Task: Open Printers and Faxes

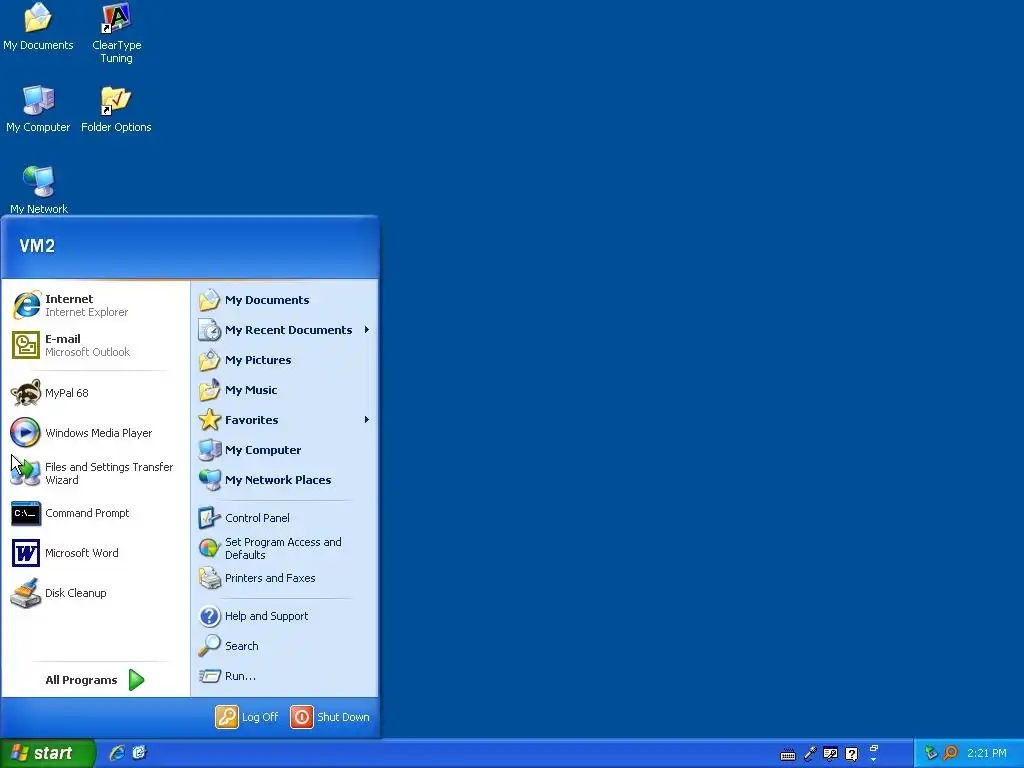Action: click(x=285, y=578)
